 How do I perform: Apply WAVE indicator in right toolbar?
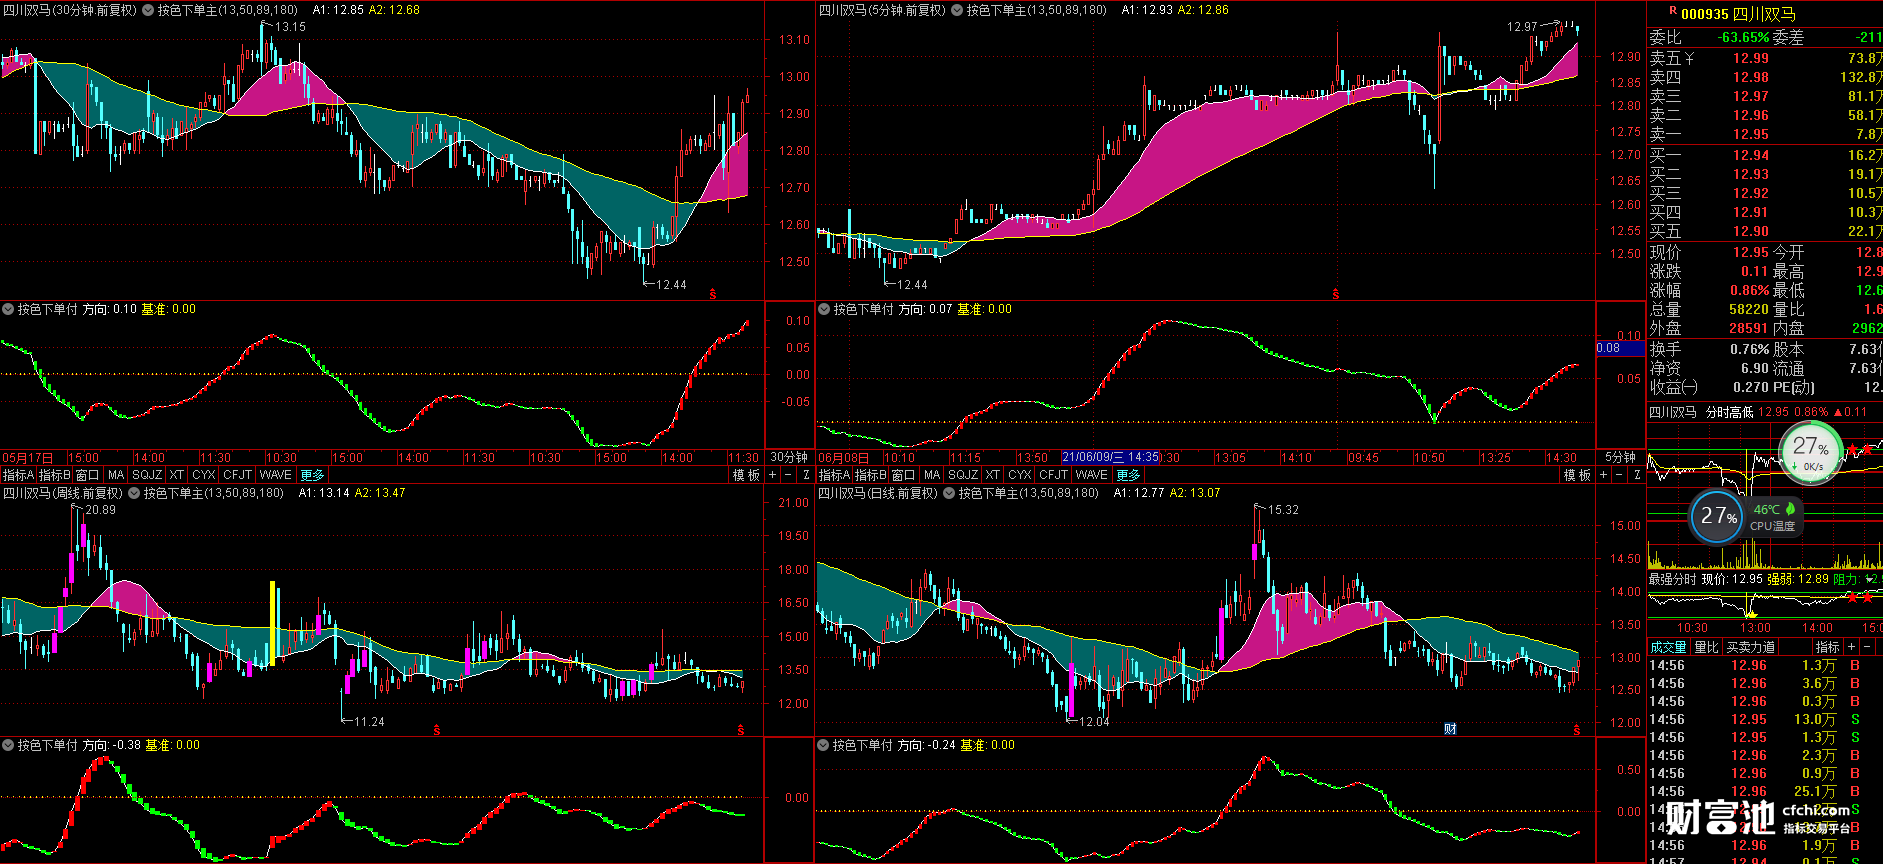coord(1092,475)
